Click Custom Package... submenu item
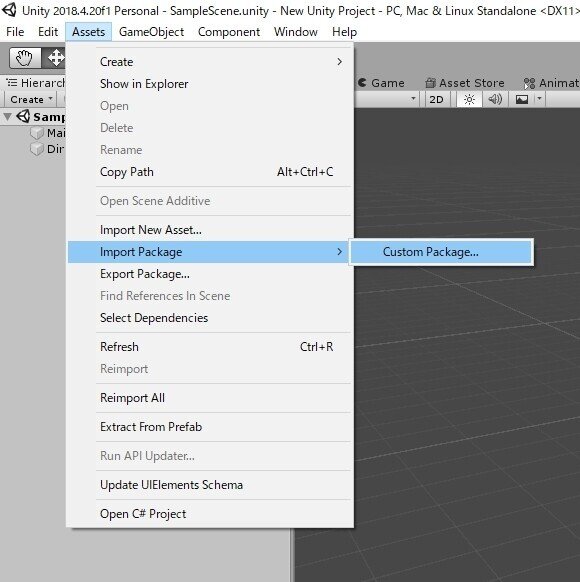 pos(441,252)
